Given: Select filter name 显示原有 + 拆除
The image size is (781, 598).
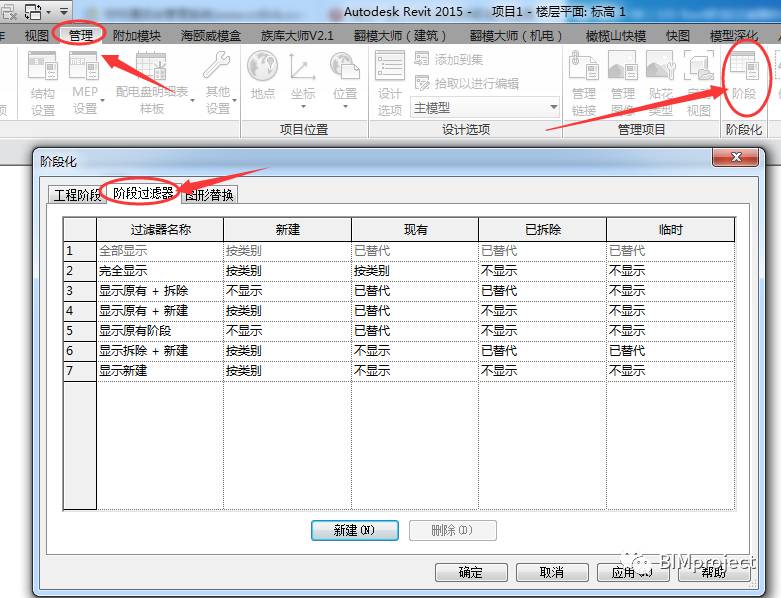Looking at the screenshot, I should (x=160, y=291).
